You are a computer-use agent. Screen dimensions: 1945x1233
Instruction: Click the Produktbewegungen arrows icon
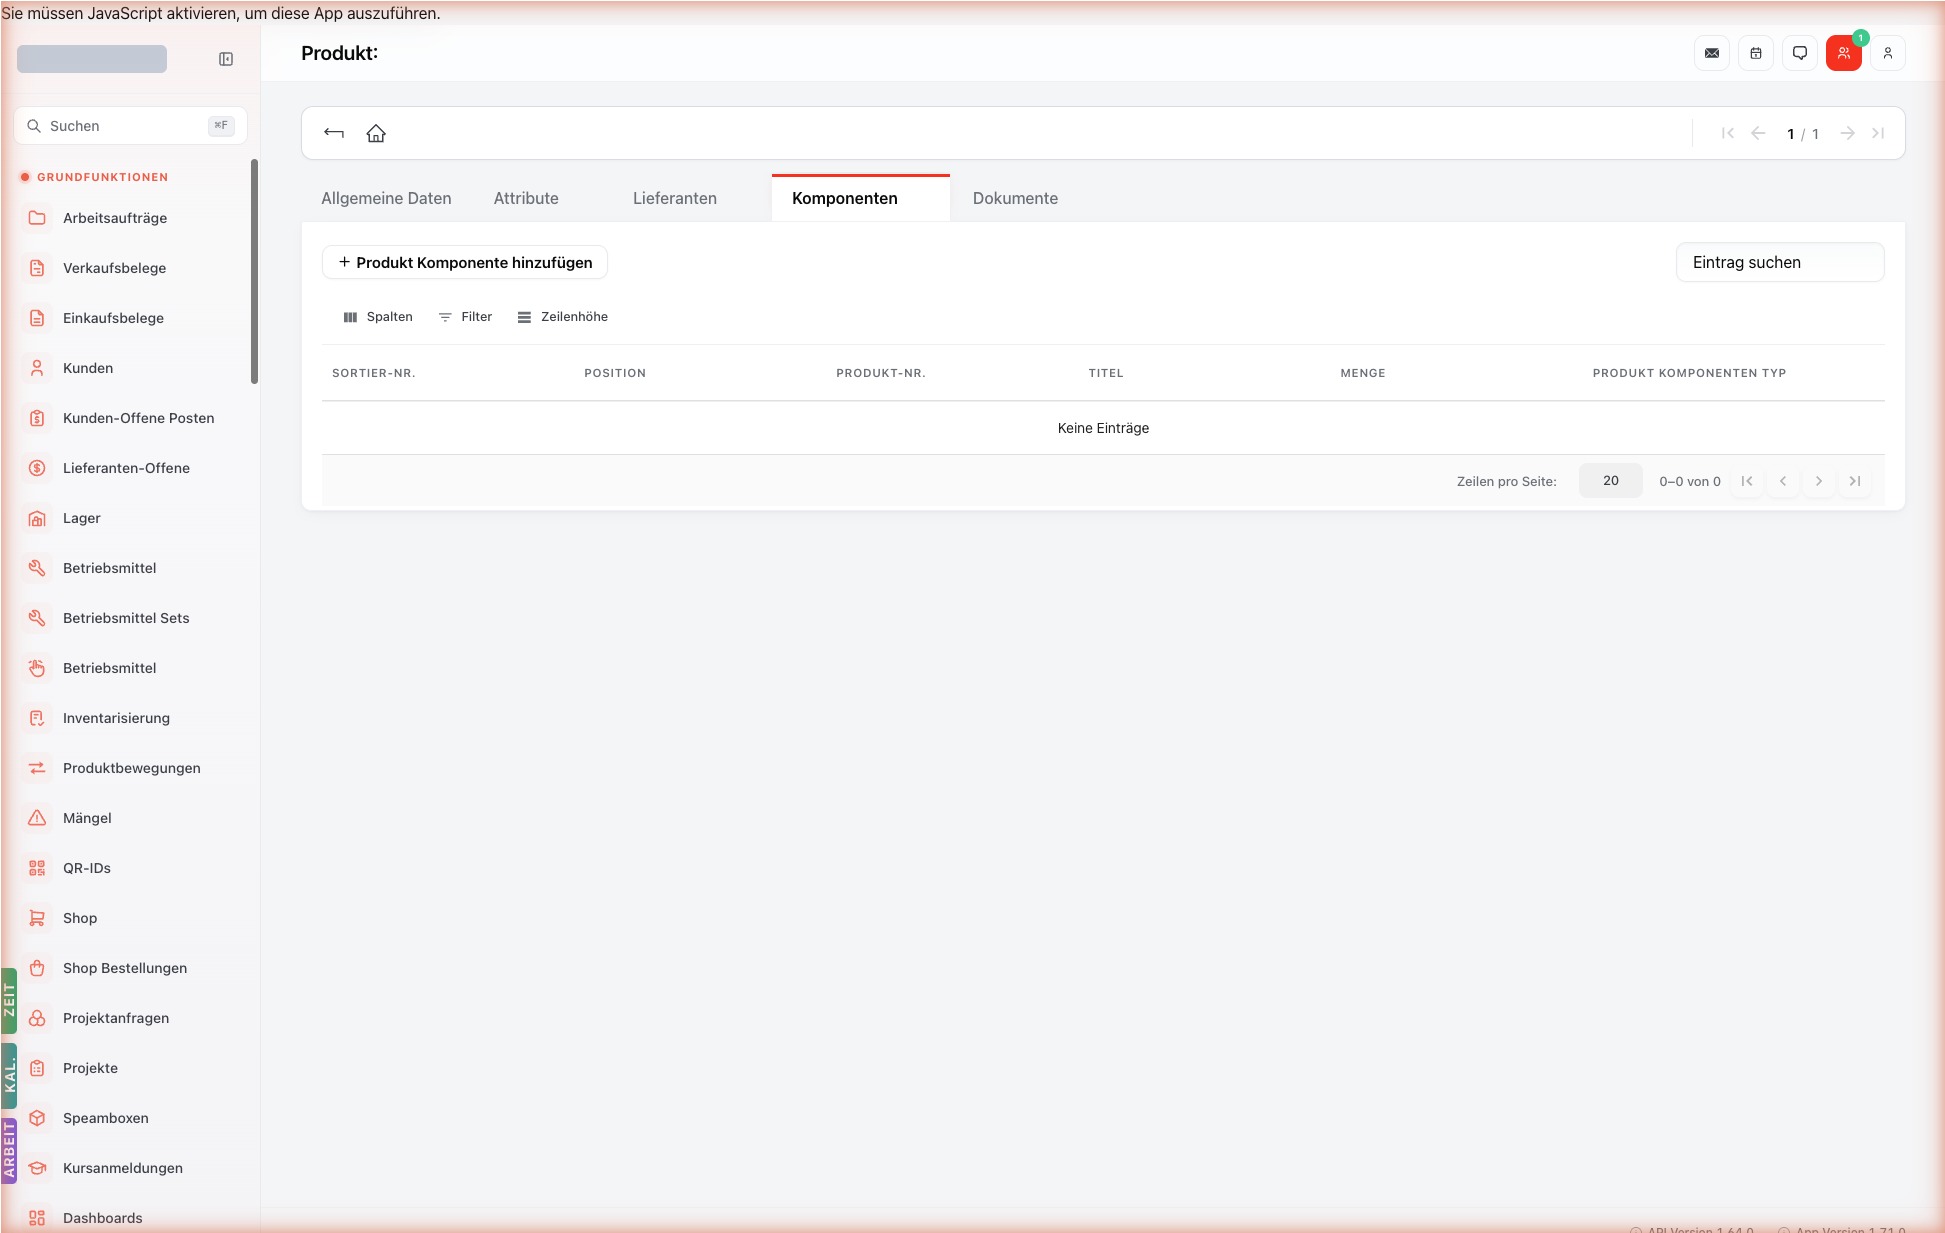[x=37, y=768]
